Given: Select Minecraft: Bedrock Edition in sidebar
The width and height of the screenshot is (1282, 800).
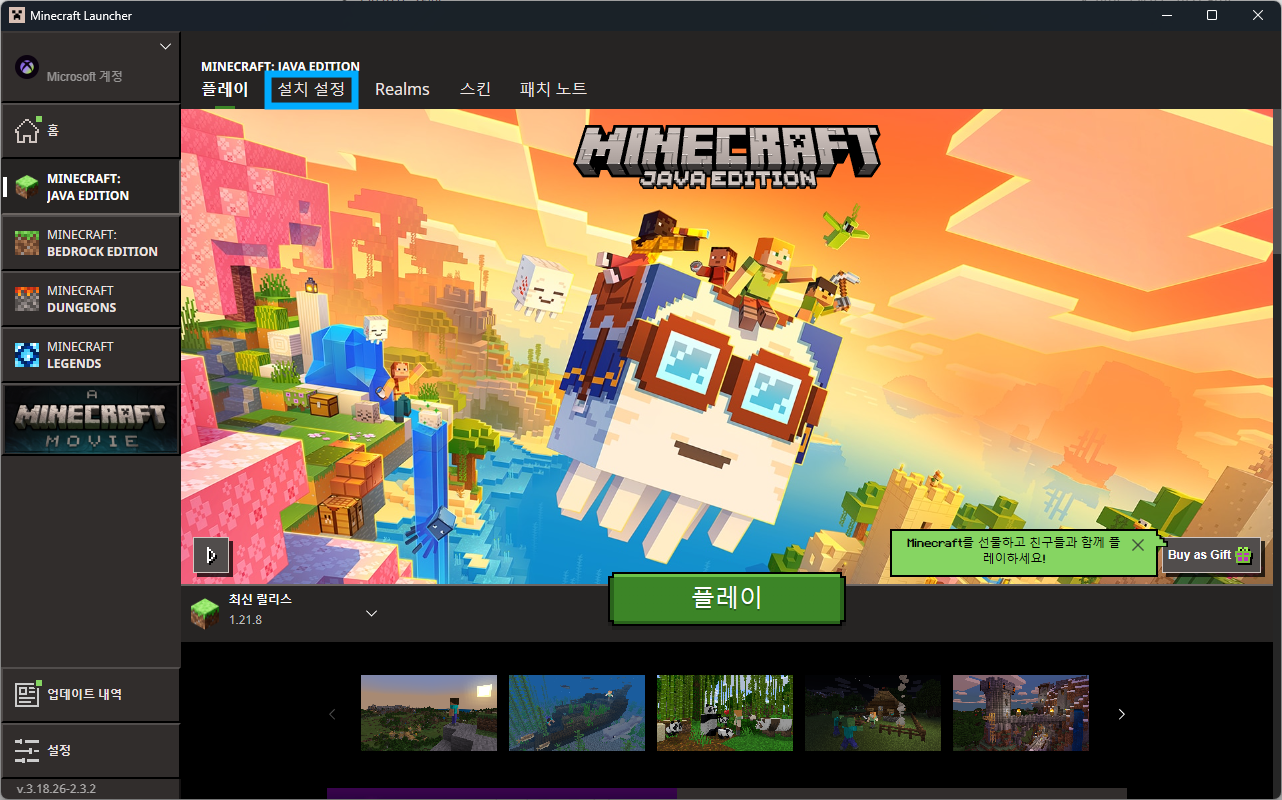Looking at the screenshot, I should [x=90, y=243].
